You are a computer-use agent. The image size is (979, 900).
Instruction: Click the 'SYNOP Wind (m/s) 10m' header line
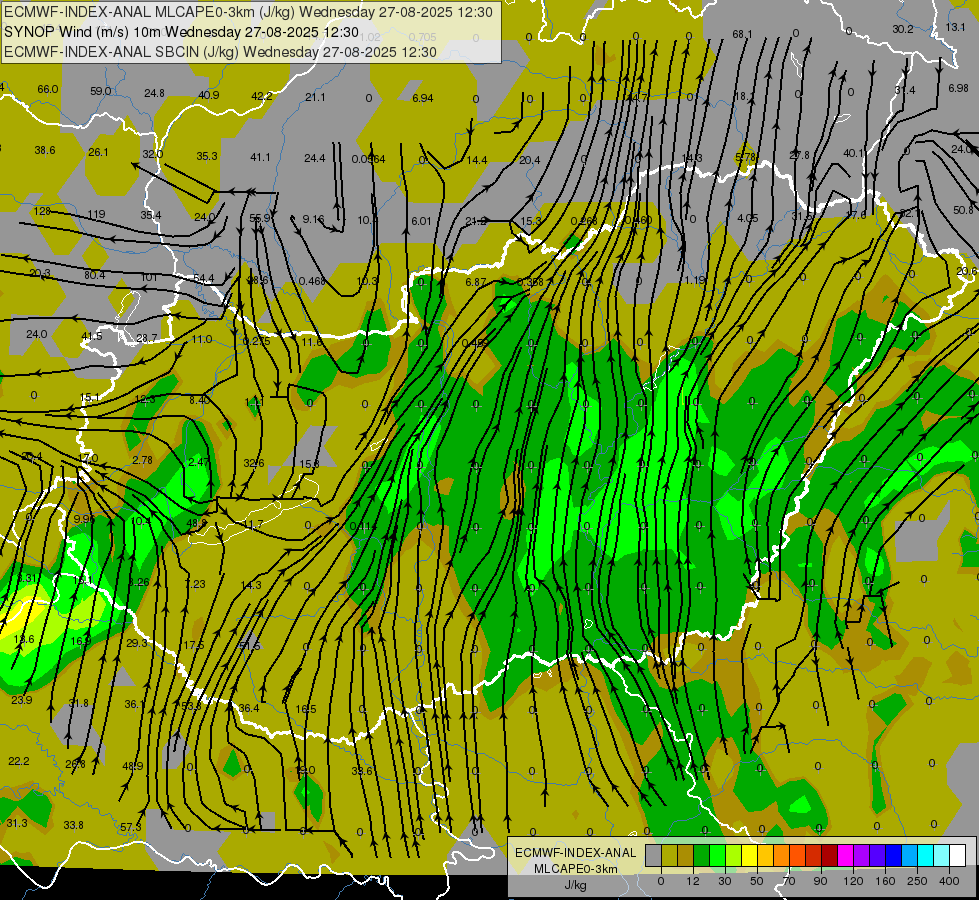181,32
